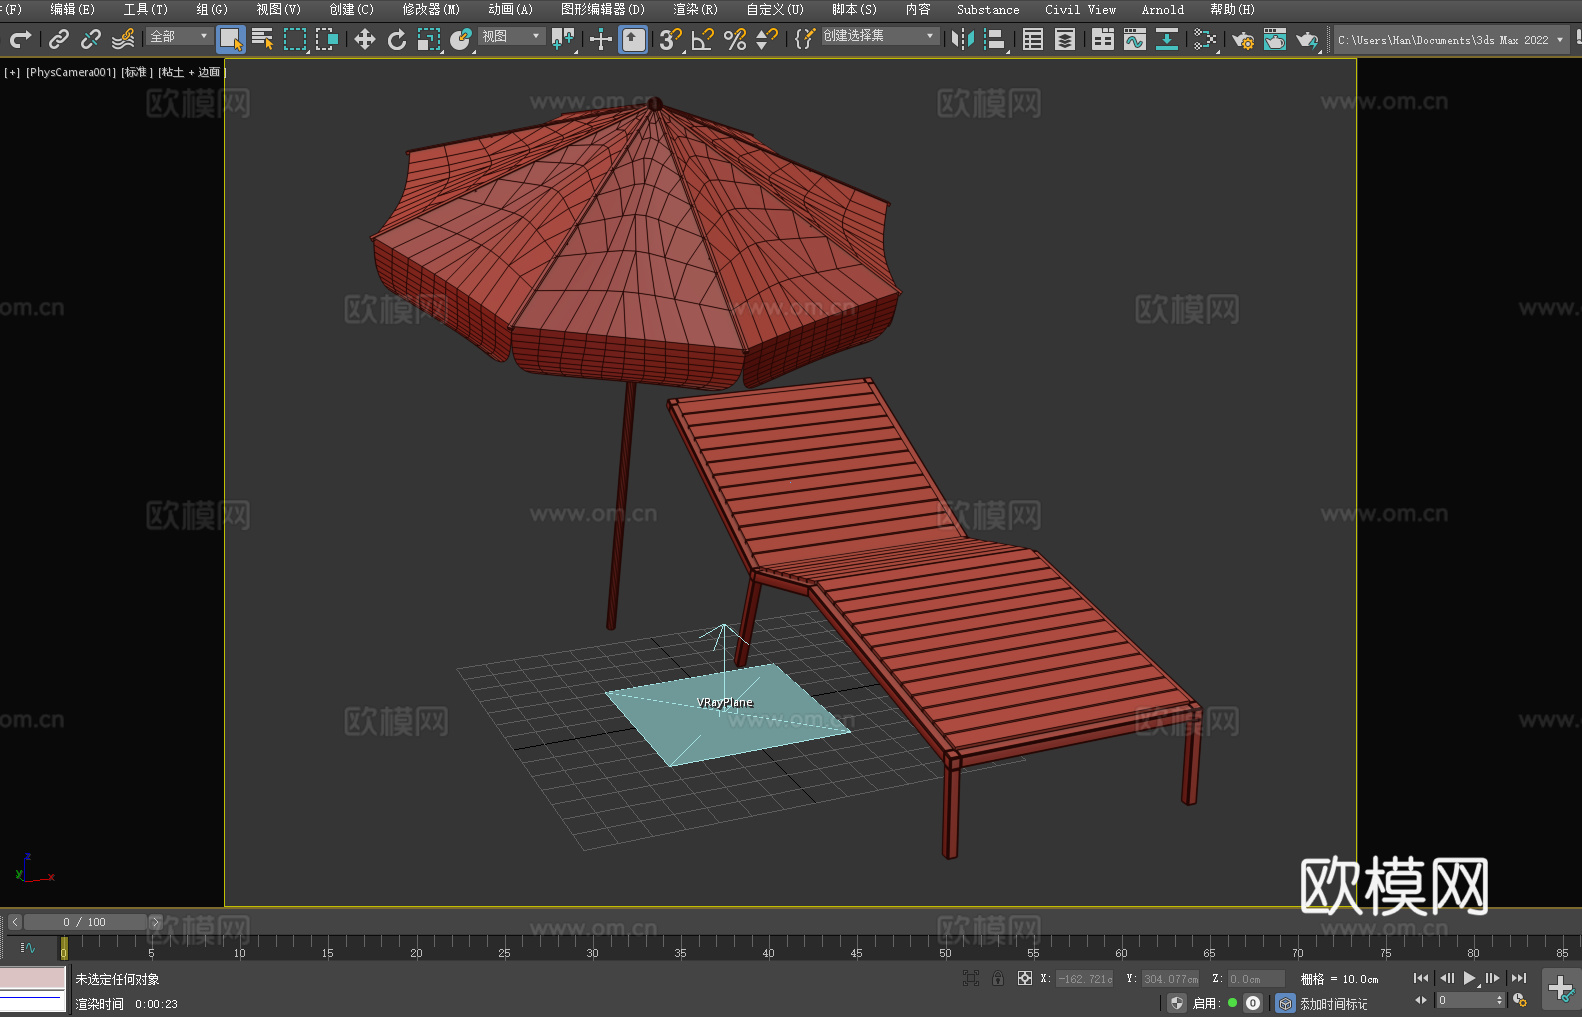Toggle the 3D Snaps icon
This screenshot has width=1582, height=1017.
[671, 39]
